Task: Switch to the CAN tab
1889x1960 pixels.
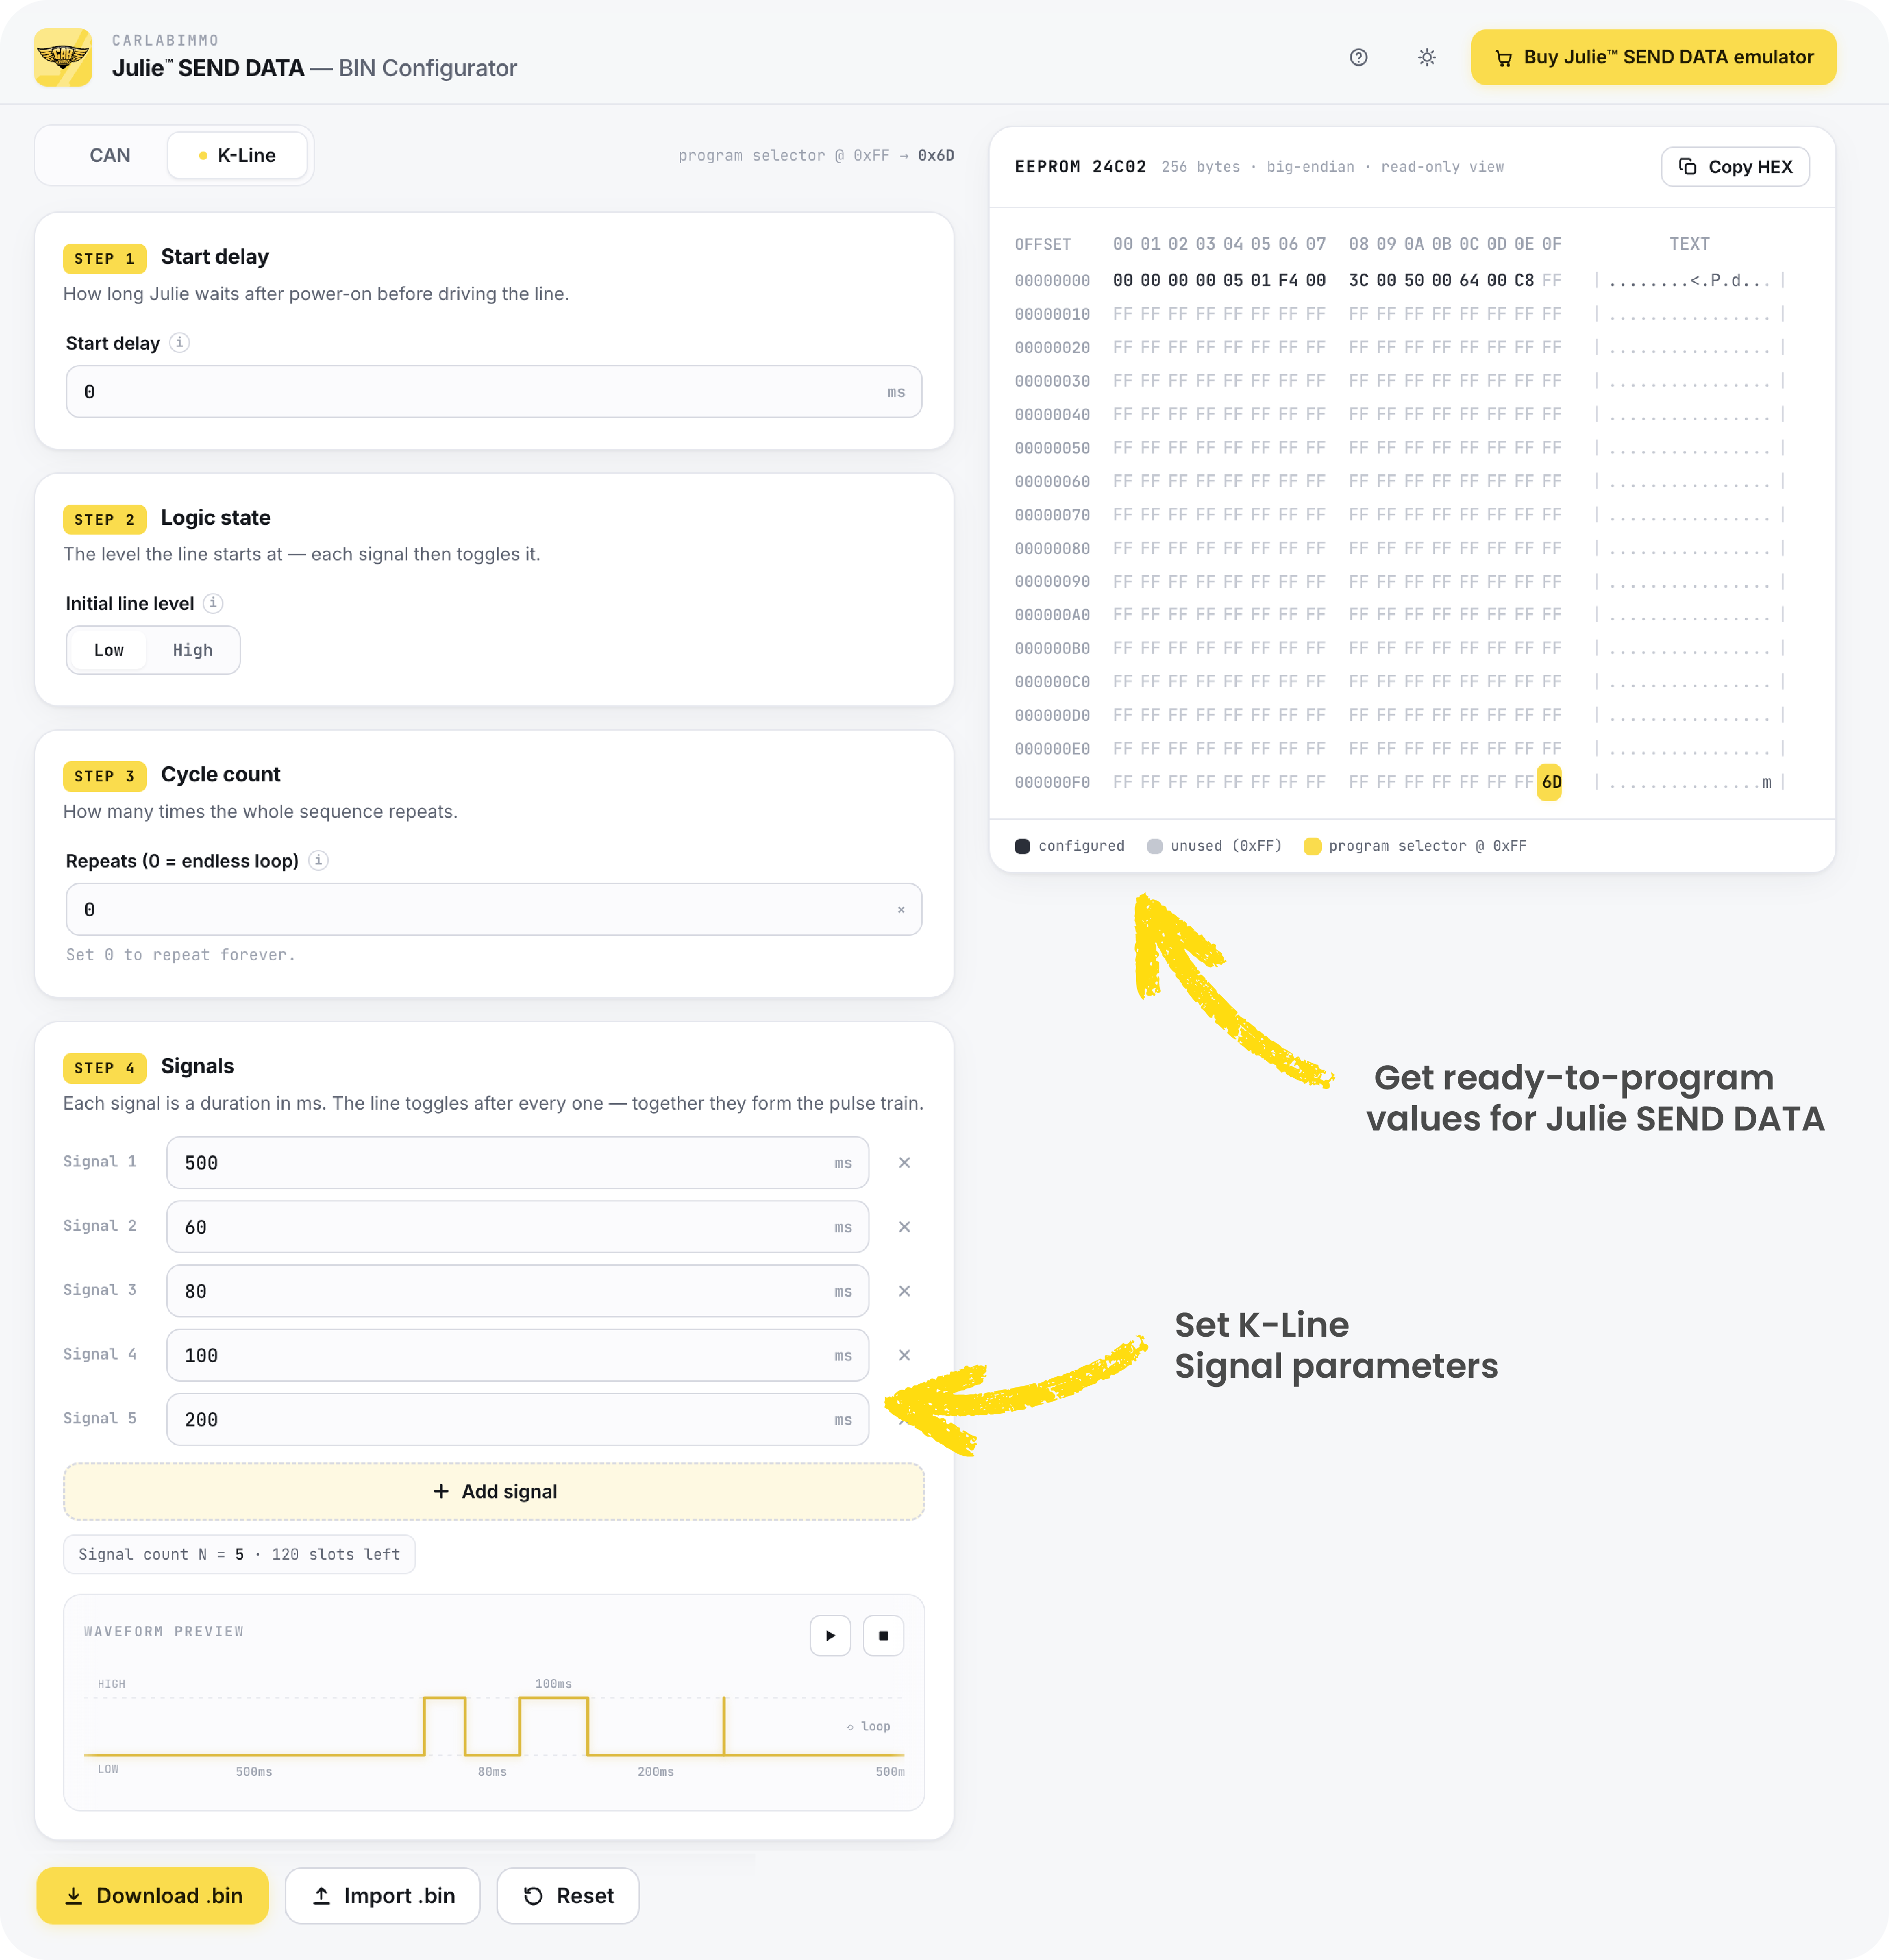Action: tap(110, 155)
